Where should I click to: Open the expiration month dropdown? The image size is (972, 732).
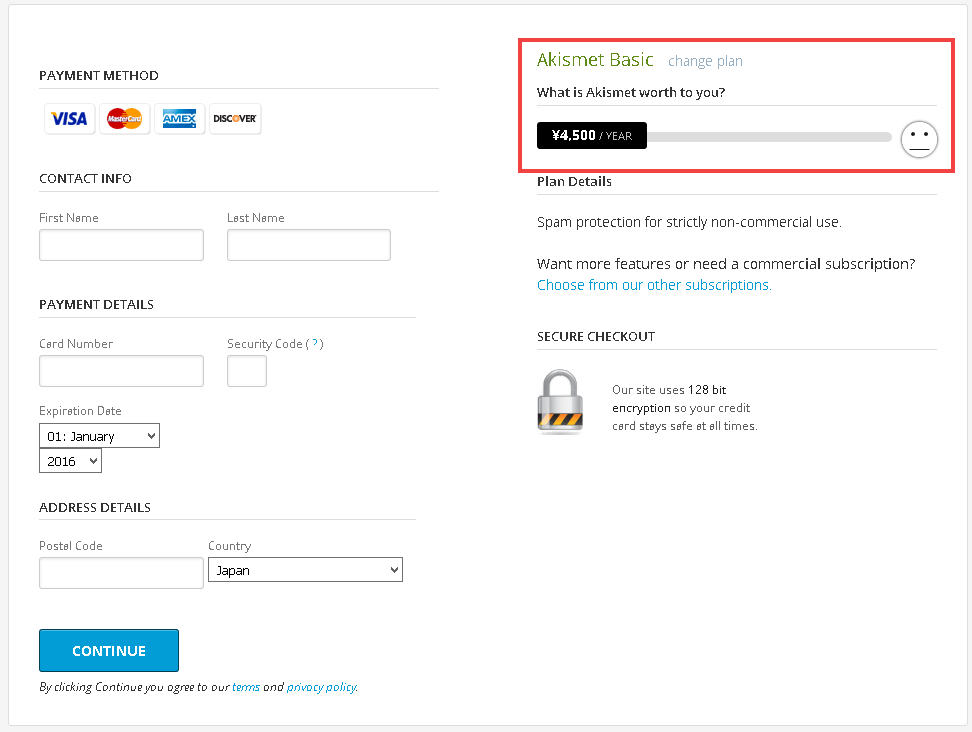click(99, 436)
